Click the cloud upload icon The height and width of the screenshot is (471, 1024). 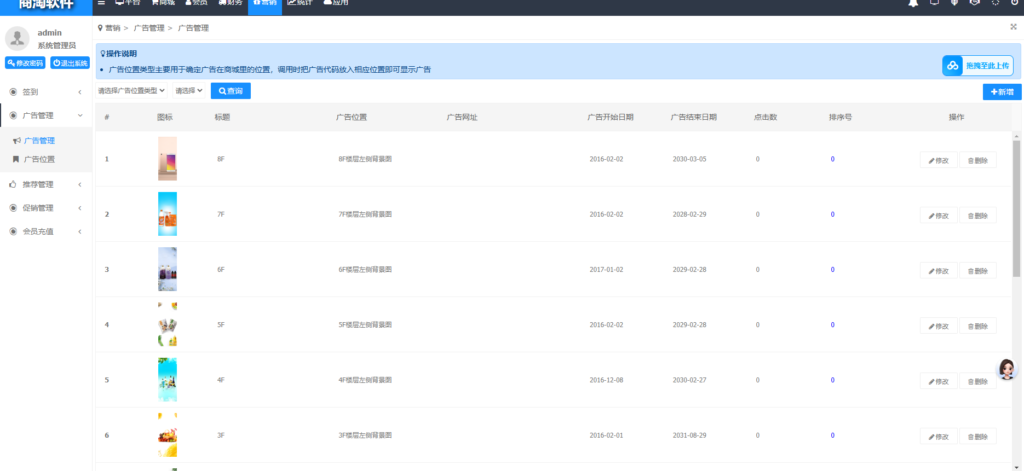pyautogui.click(x=953, y=65)
